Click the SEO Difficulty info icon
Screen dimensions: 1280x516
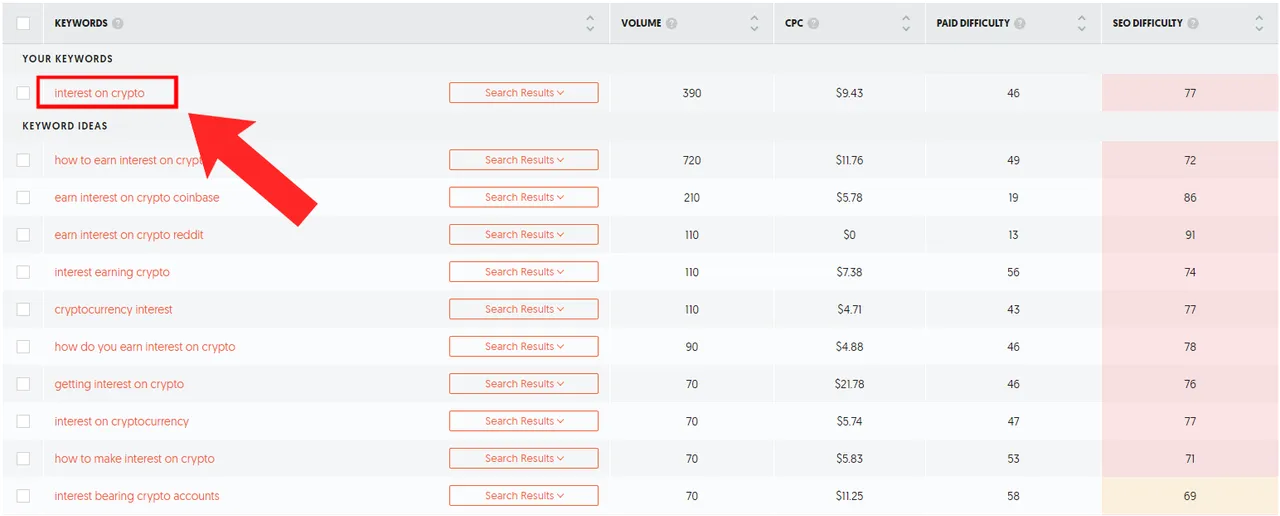coord(1193,23)
